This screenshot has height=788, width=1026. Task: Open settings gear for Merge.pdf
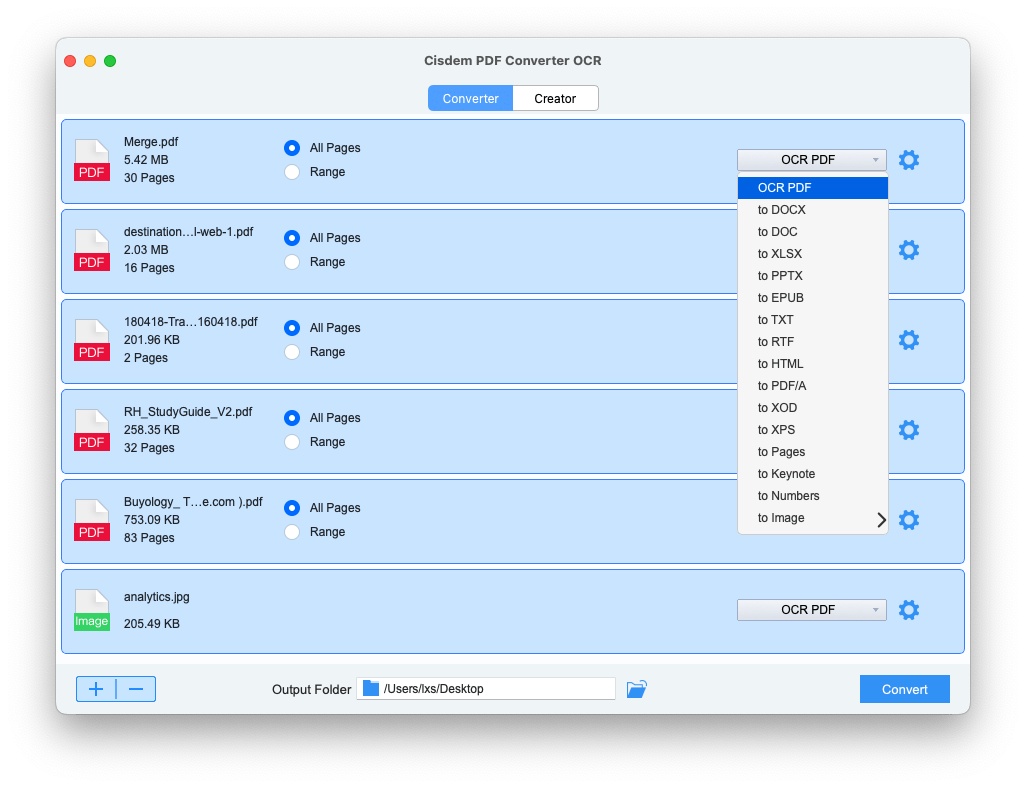[908, 160]
